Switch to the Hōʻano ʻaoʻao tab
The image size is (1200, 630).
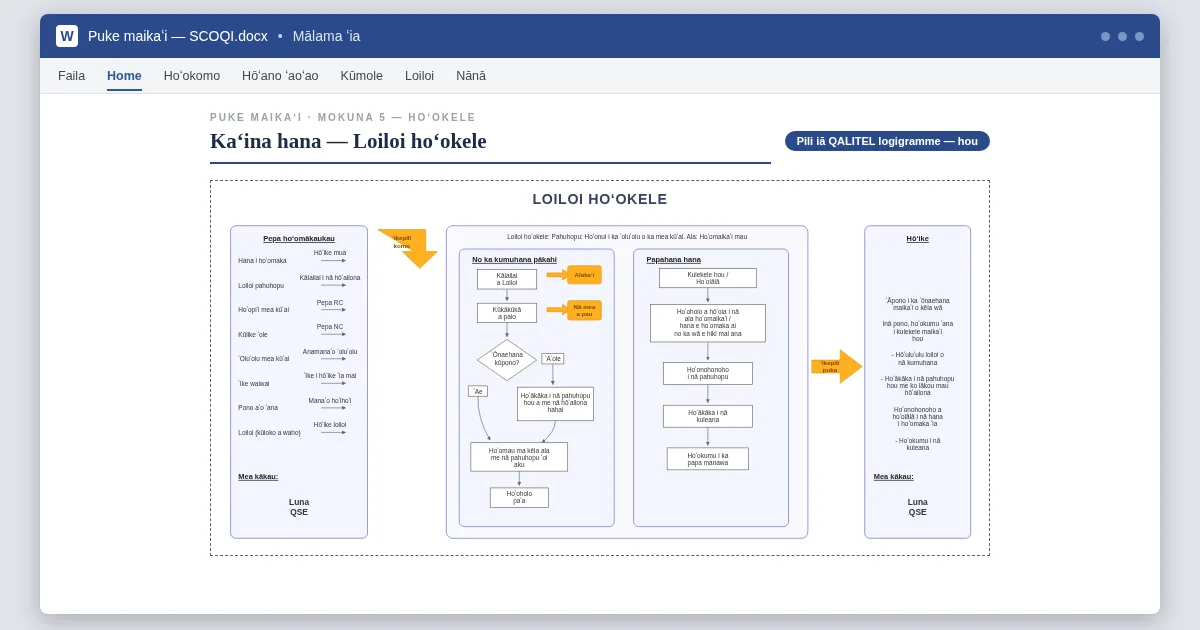coord(280,76)
